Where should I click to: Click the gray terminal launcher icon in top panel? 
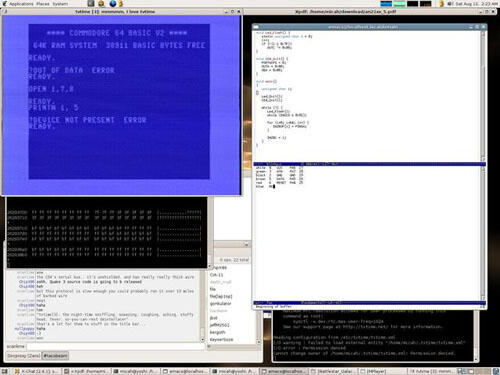pos(91,4)
